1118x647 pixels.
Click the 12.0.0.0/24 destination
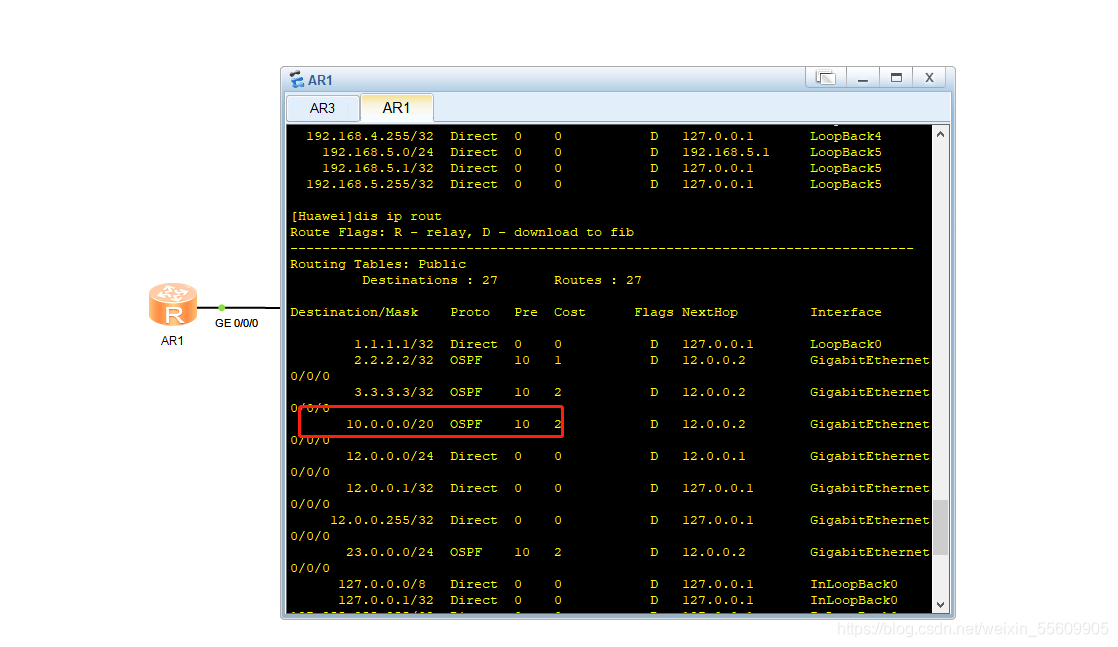[390, 456]
